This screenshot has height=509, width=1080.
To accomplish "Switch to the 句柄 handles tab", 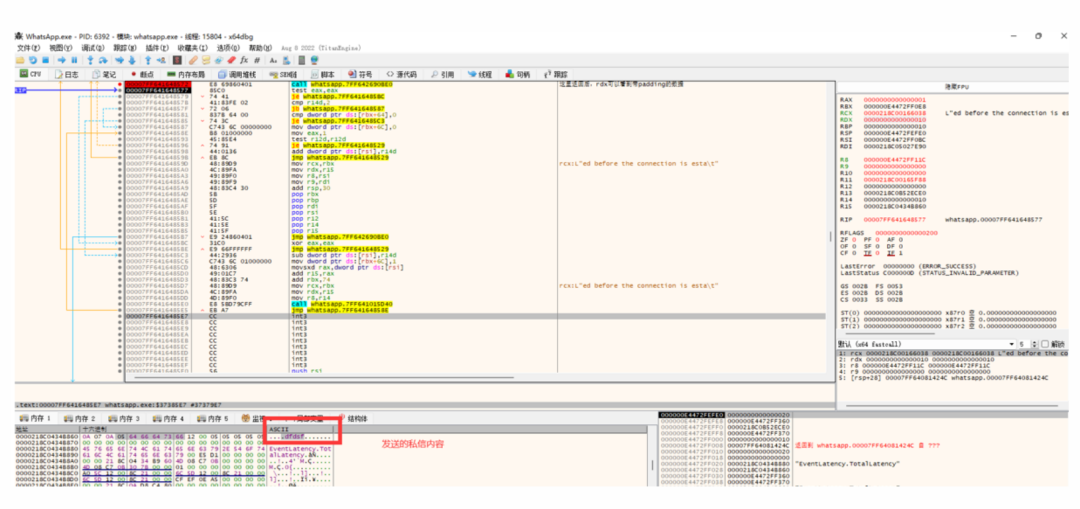I will pos(518,74).
